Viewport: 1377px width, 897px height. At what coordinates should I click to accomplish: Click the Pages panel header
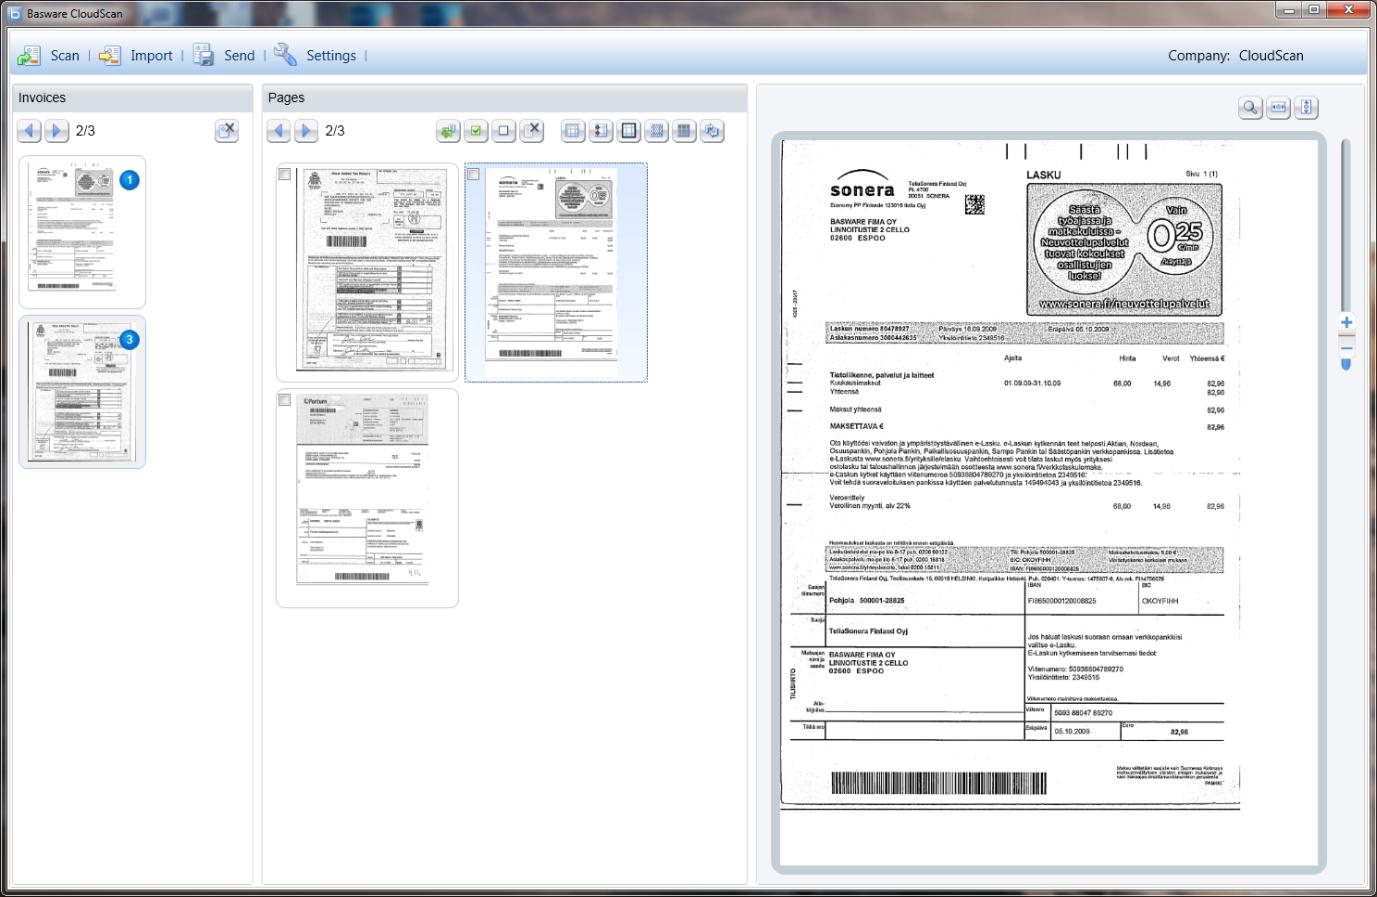pyautogui.click(x=504, y=98)
